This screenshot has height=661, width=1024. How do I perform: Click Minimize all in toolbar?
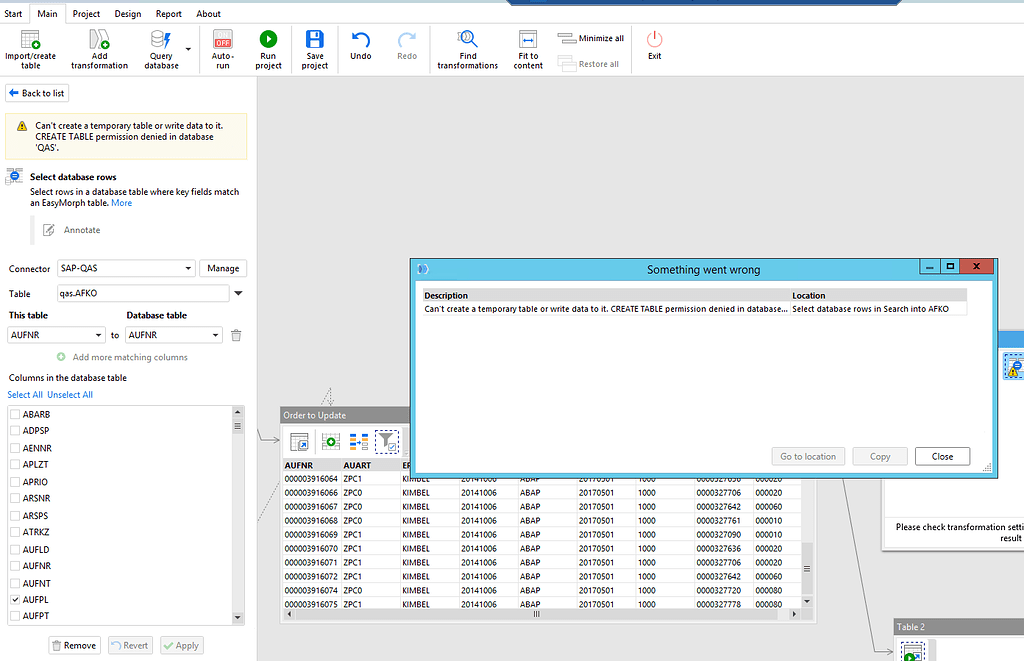(590, 39)
